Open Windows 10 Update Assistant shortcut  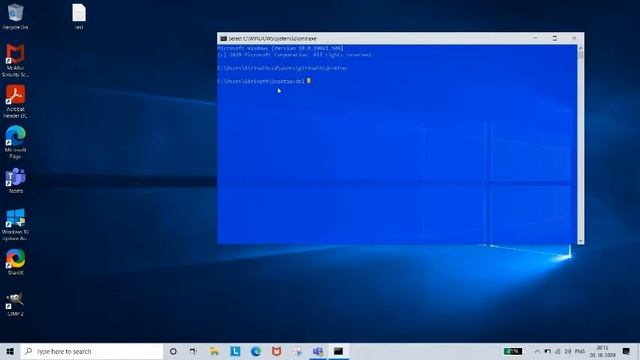[x=16, y=224]
